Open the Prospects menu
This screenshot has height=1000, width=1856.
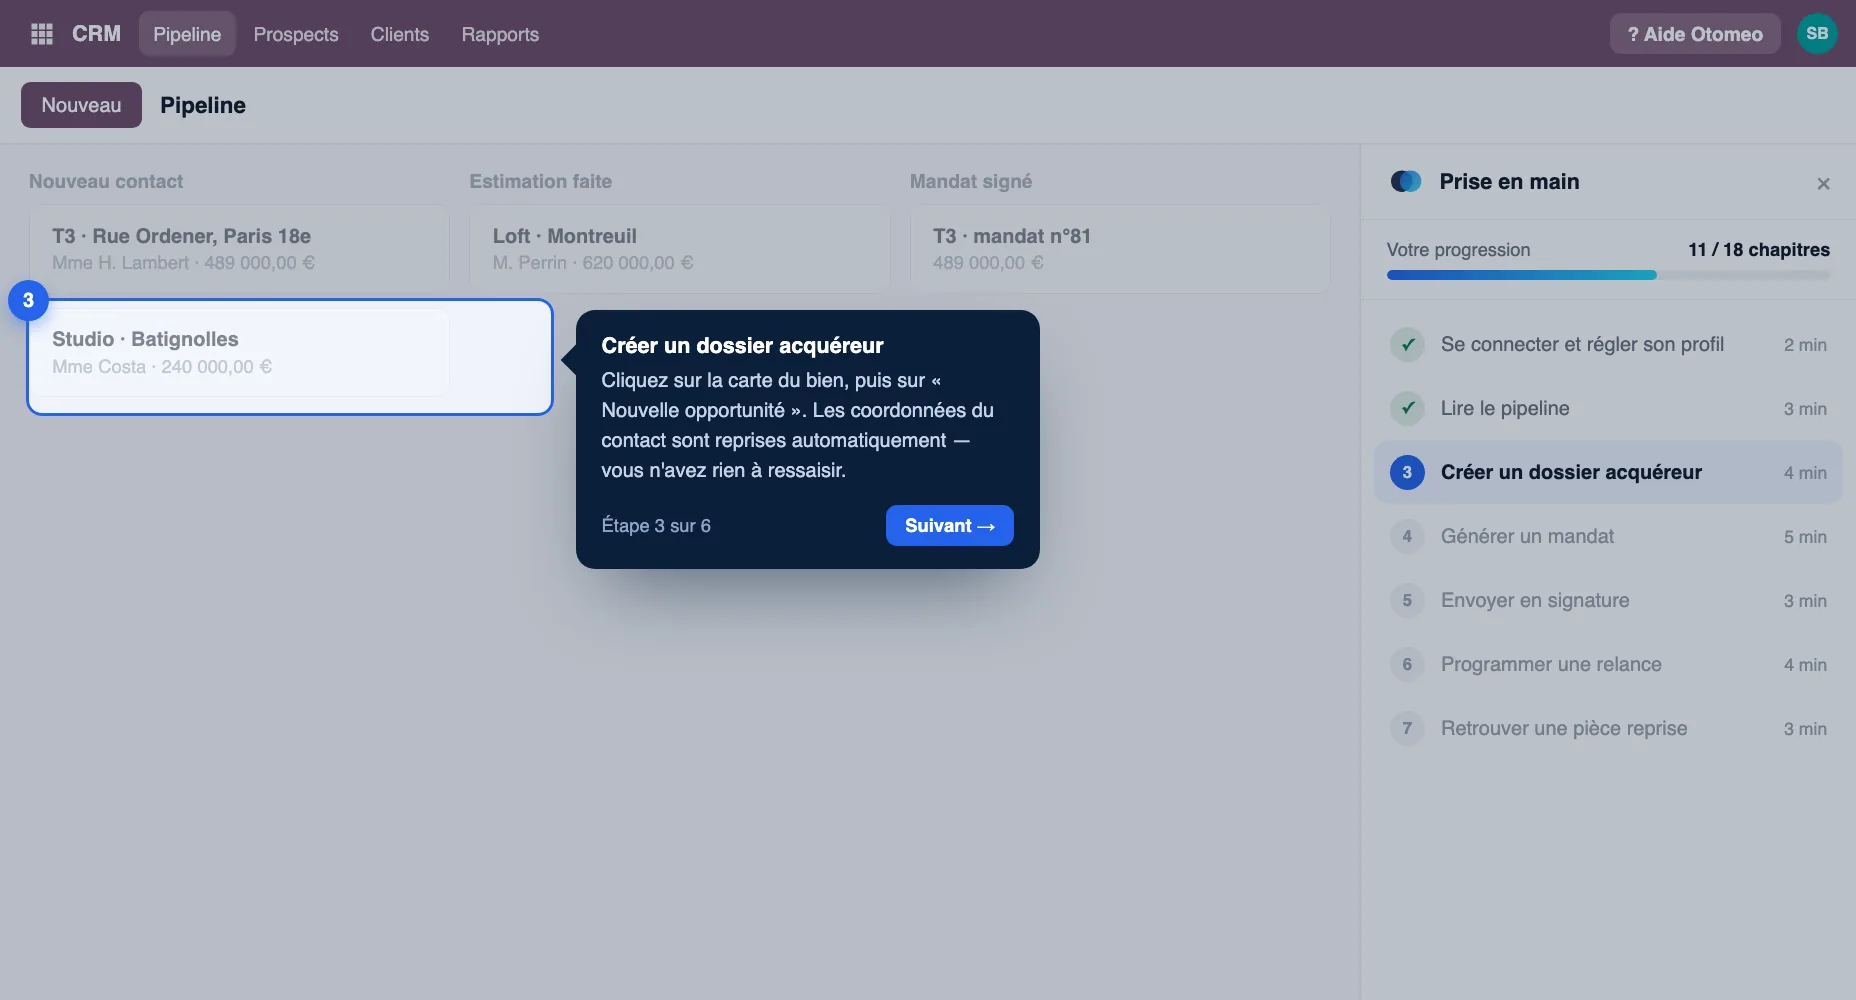[x=296, y=34]
